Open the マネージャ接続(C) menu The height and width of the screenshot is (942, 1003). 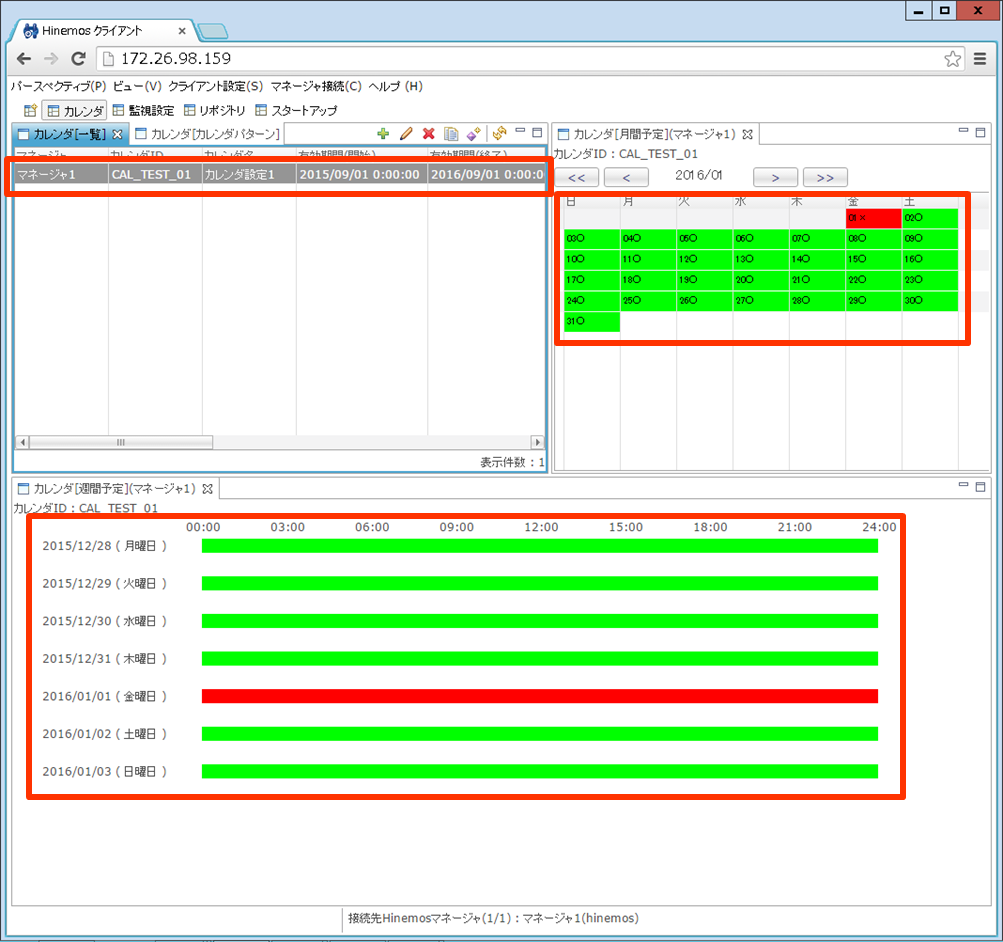pyautogui.click(x=316, y=86)
